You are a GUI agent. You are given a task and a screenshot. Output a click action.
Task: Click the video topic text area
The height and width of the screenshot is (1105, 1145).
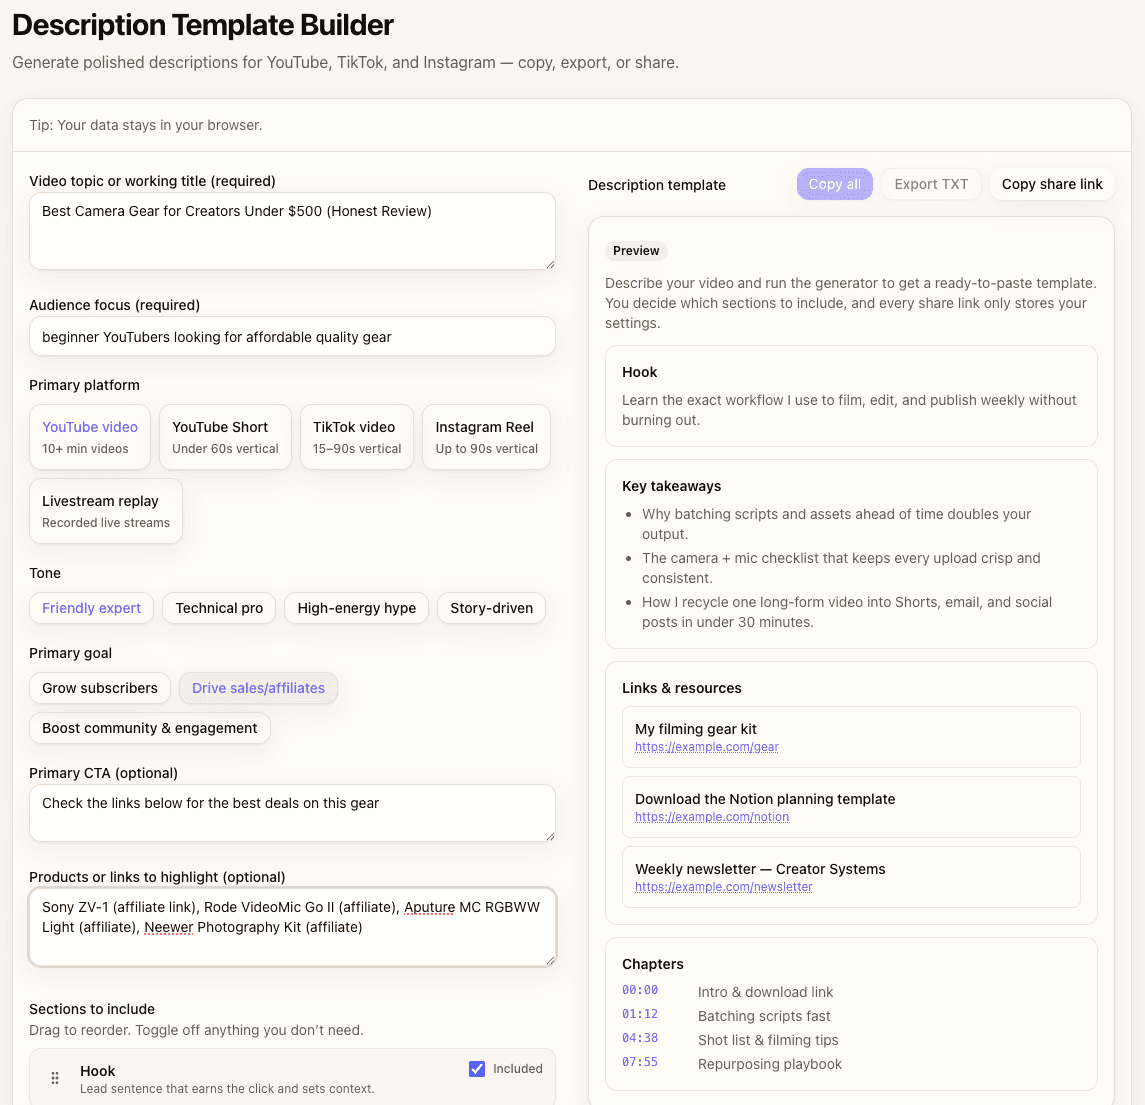coord(292,230)
